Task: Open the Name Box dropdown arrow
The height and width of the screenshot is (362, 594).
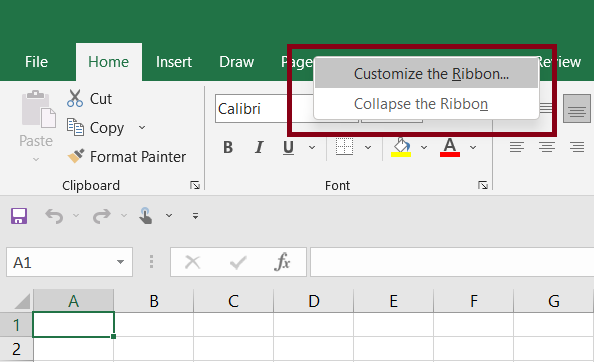Action: (x=120, y=262)
